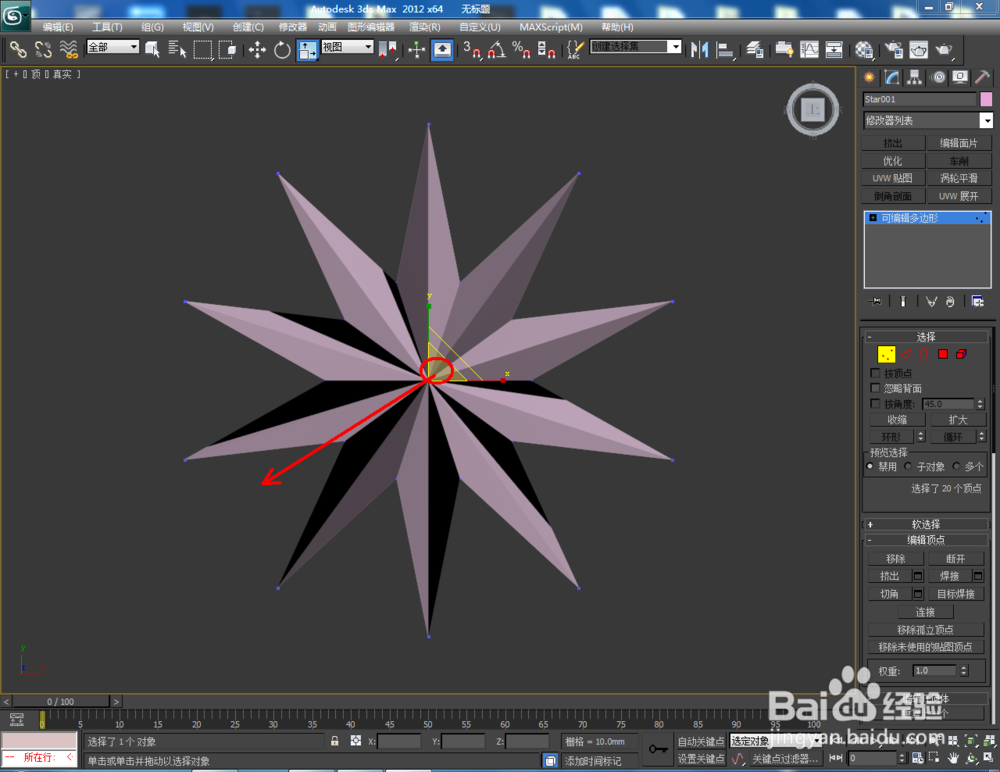Enable the 忽略背面 checkbox

(x=875, y=387)
